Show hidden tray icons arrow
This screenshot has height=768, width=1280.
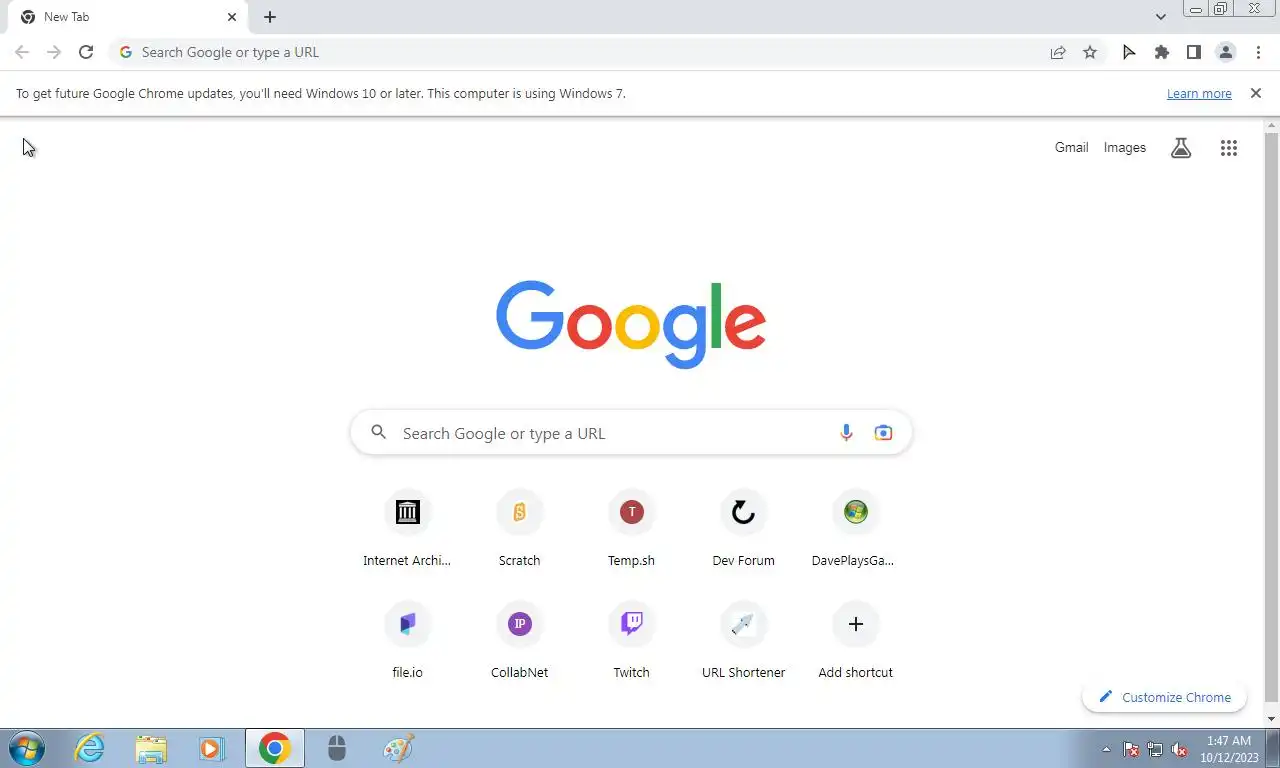click(1106, 749)
